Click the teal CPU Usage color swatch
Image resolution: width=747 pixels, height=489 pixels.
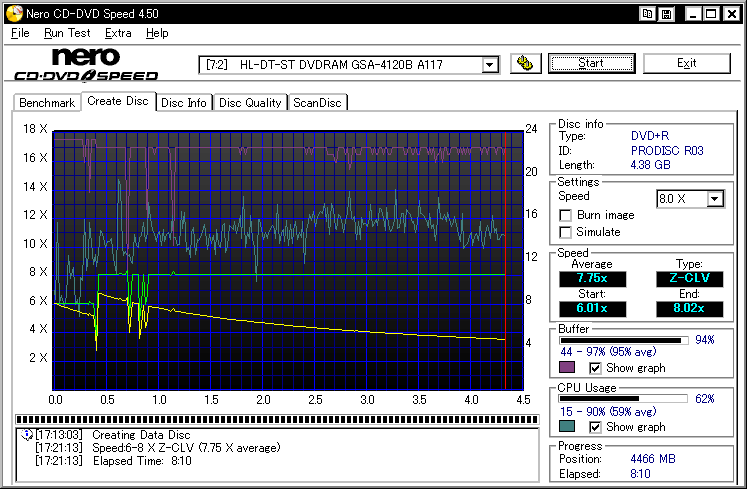[x=566, y=427]
